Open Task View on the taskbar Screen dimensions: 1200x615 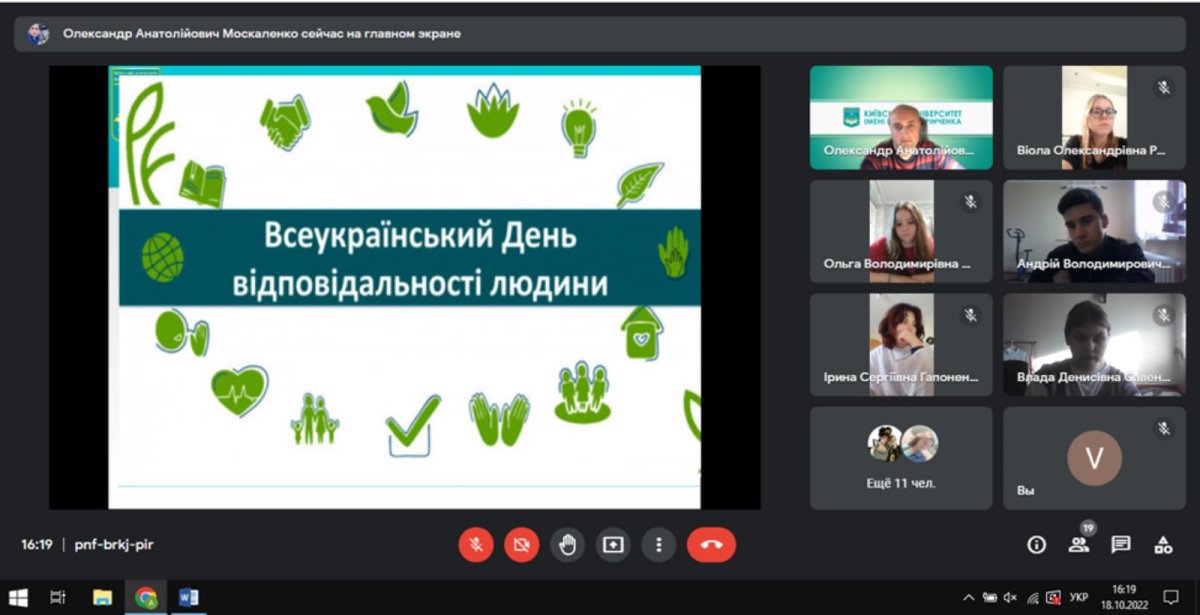coord(58,597)
